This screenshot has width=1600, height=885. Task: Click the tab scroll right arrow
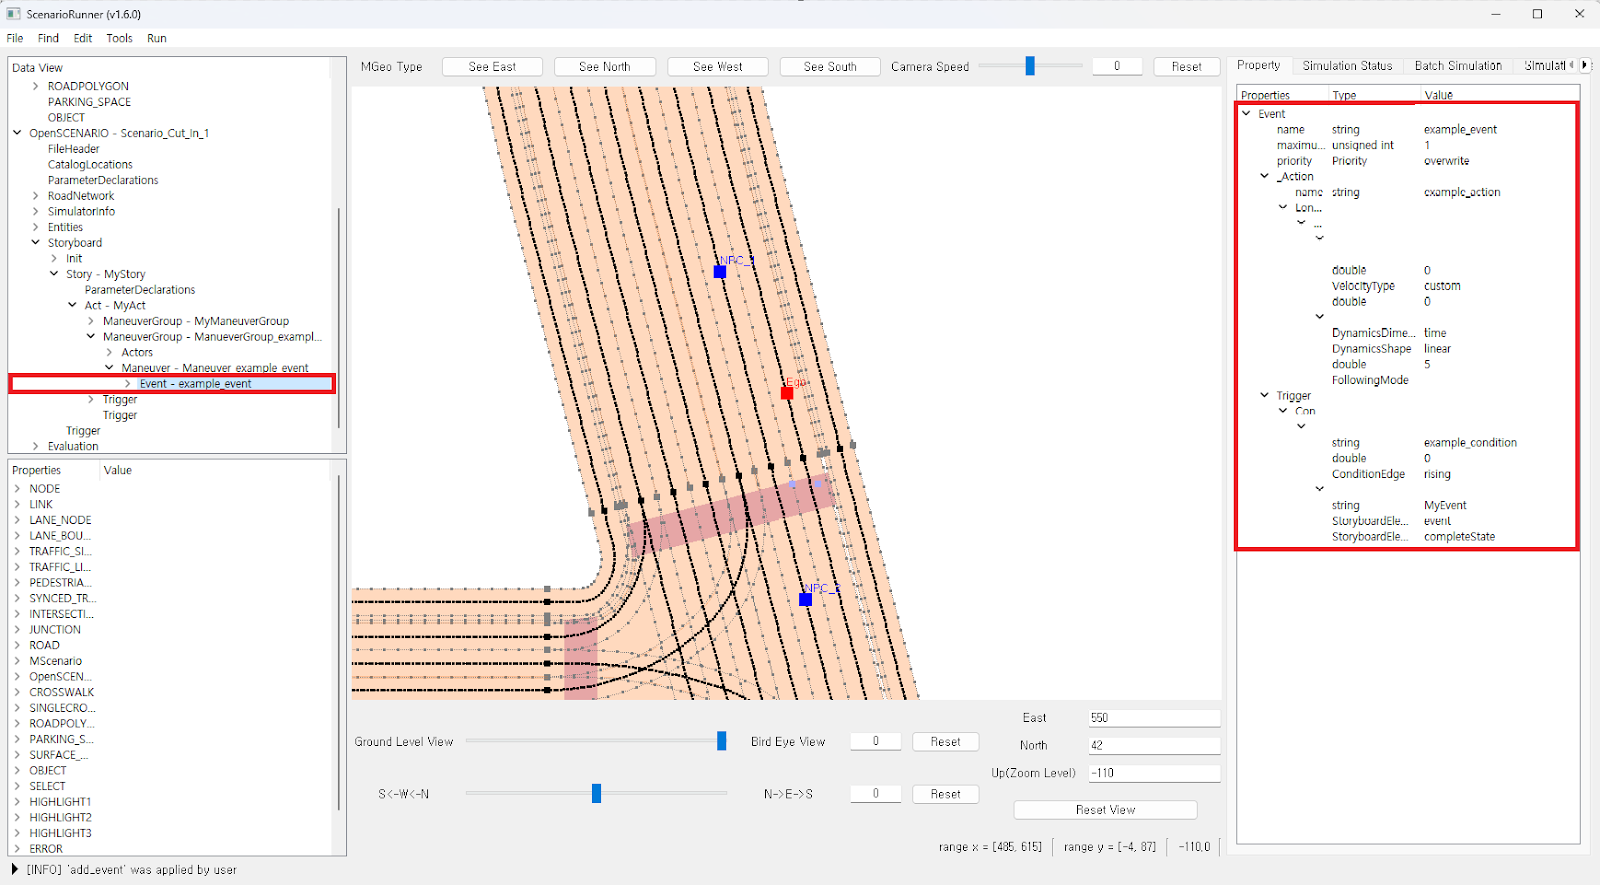1584,65
